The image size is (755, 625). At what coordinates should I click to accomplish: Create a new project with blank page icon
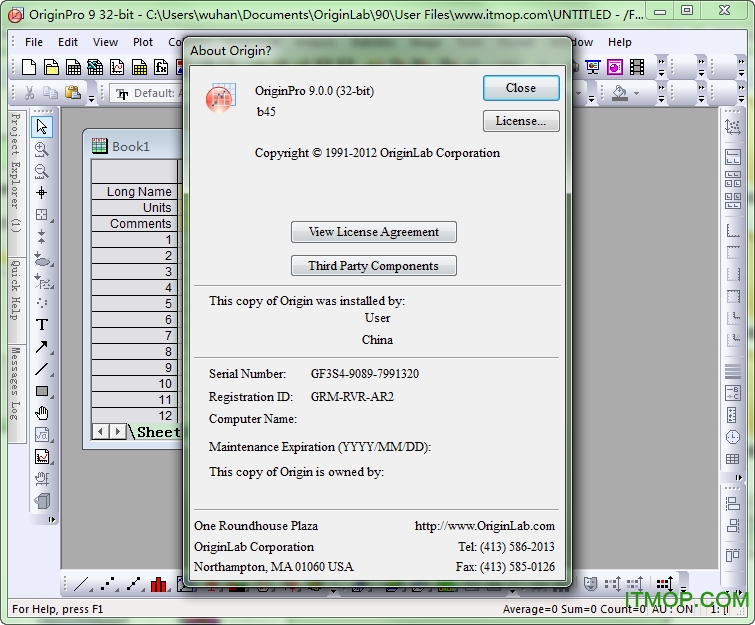pyautogui.click(x=29, y=67)
